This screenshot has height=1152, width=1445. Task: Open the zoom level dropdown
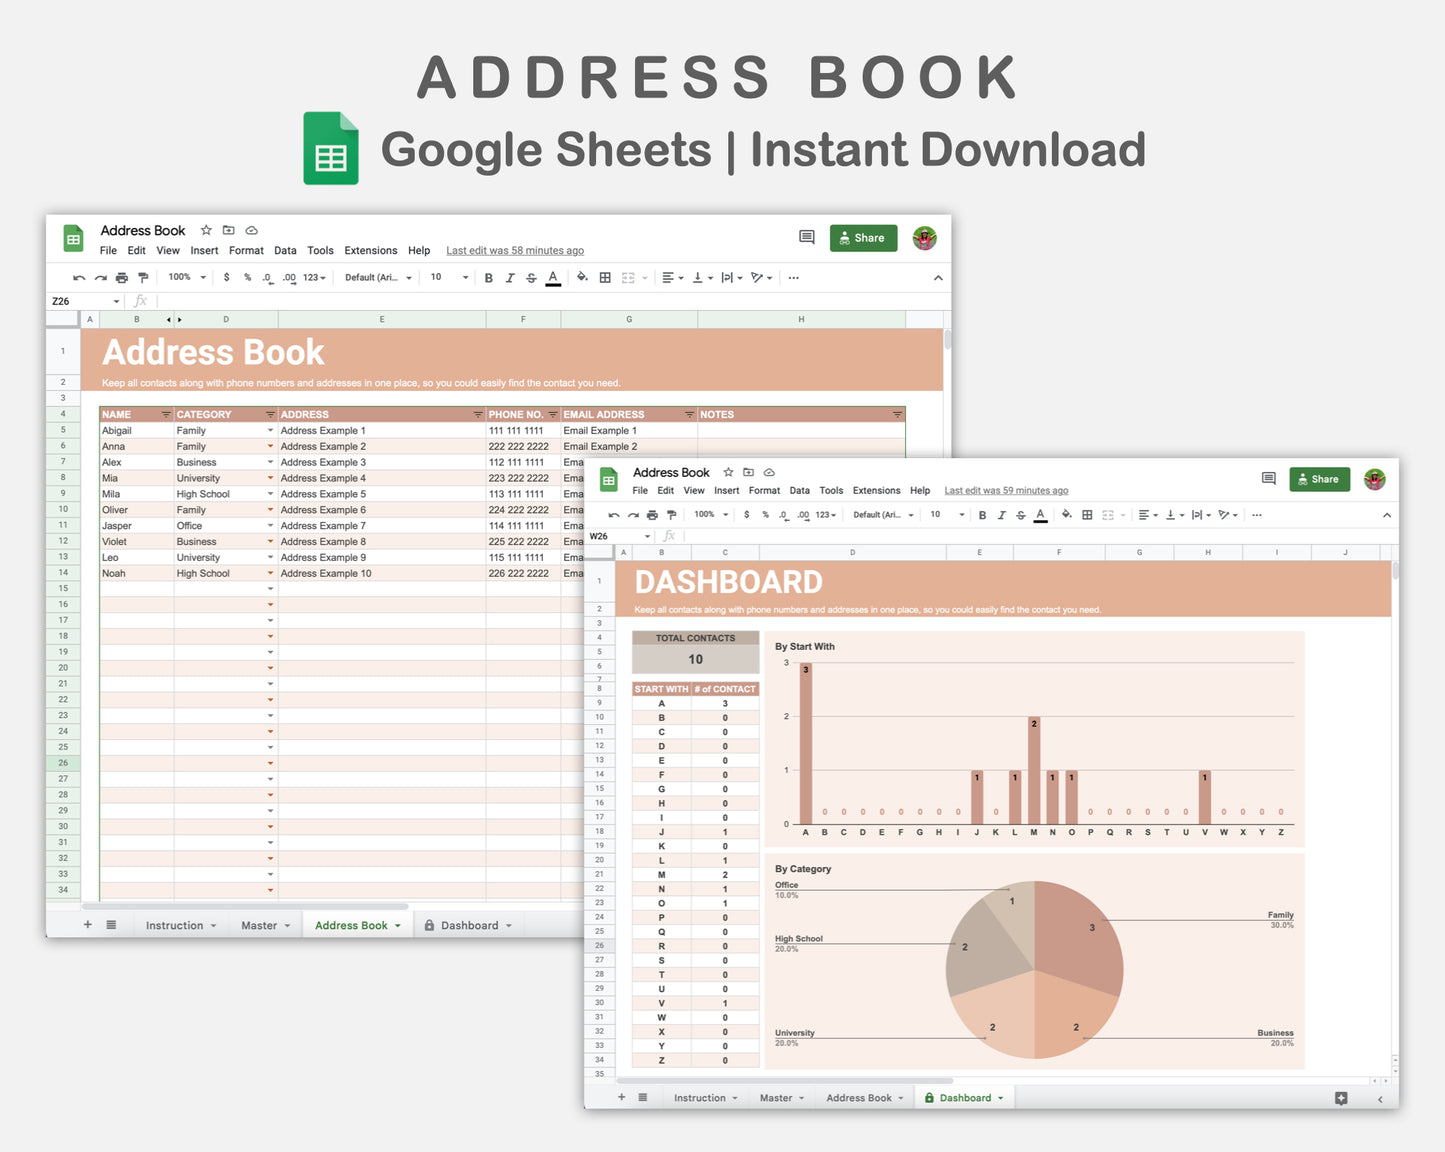(186, 277)
